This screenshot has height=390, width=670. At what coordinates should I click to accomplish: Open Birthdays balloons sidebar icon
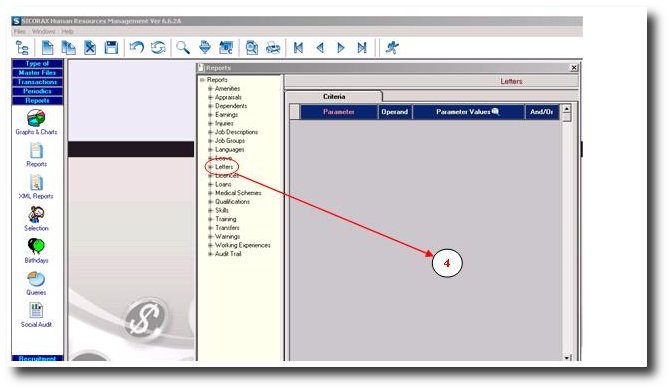pyautogui.click(x=36, y=251)
